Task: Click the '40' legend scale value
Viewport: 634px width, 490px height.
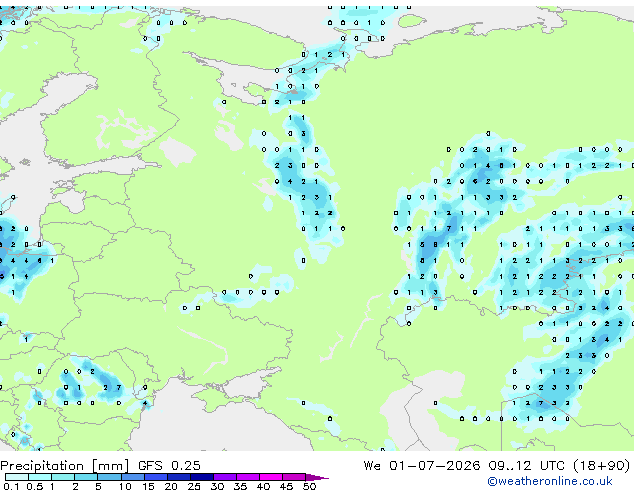Action: (x=263, y=486)
